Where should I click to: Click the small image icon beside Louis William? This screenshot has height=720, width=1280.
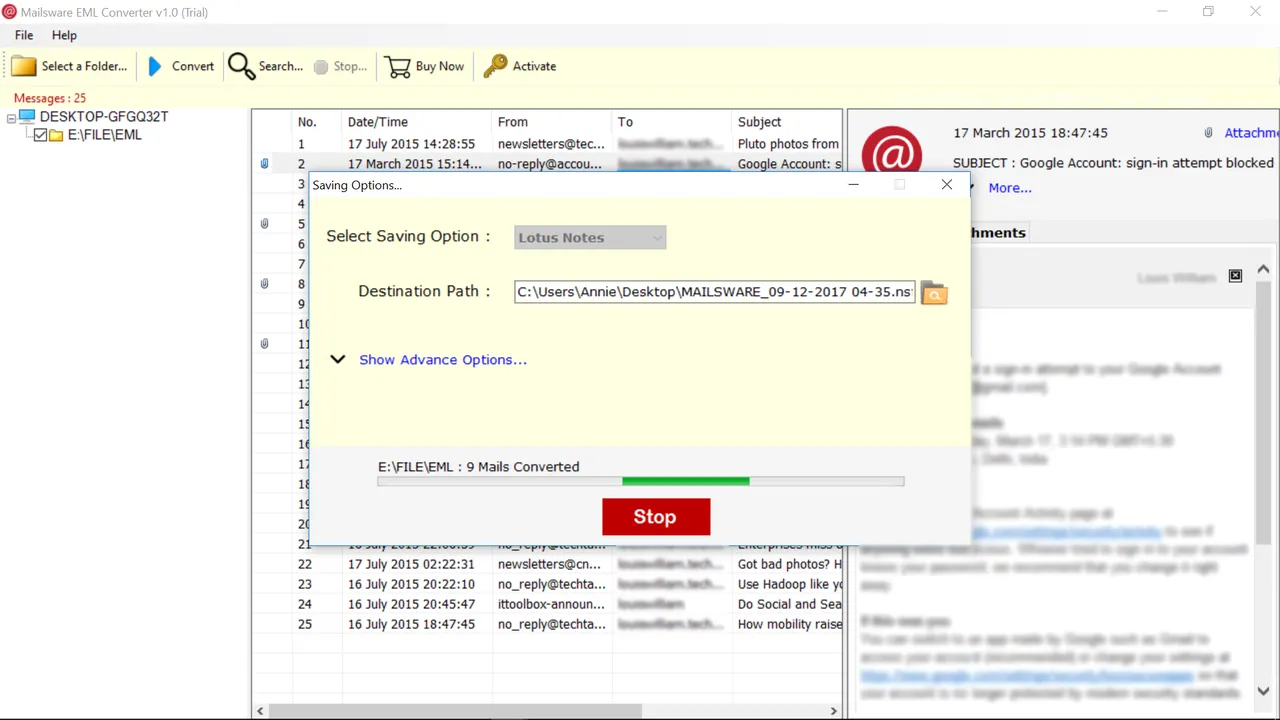1235,276
